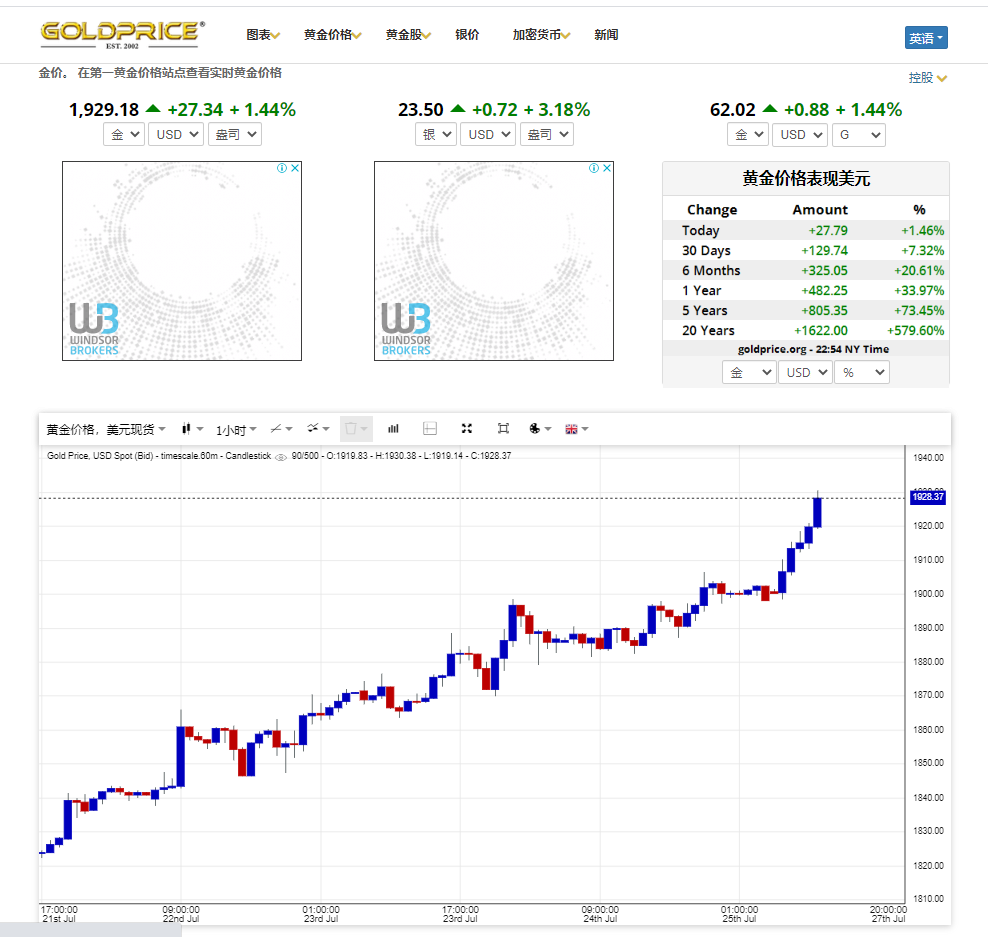The height and width of the screenshot is (937, 988).
Task: Select the candlestick chart type icon
Action: tap(186, 428)
